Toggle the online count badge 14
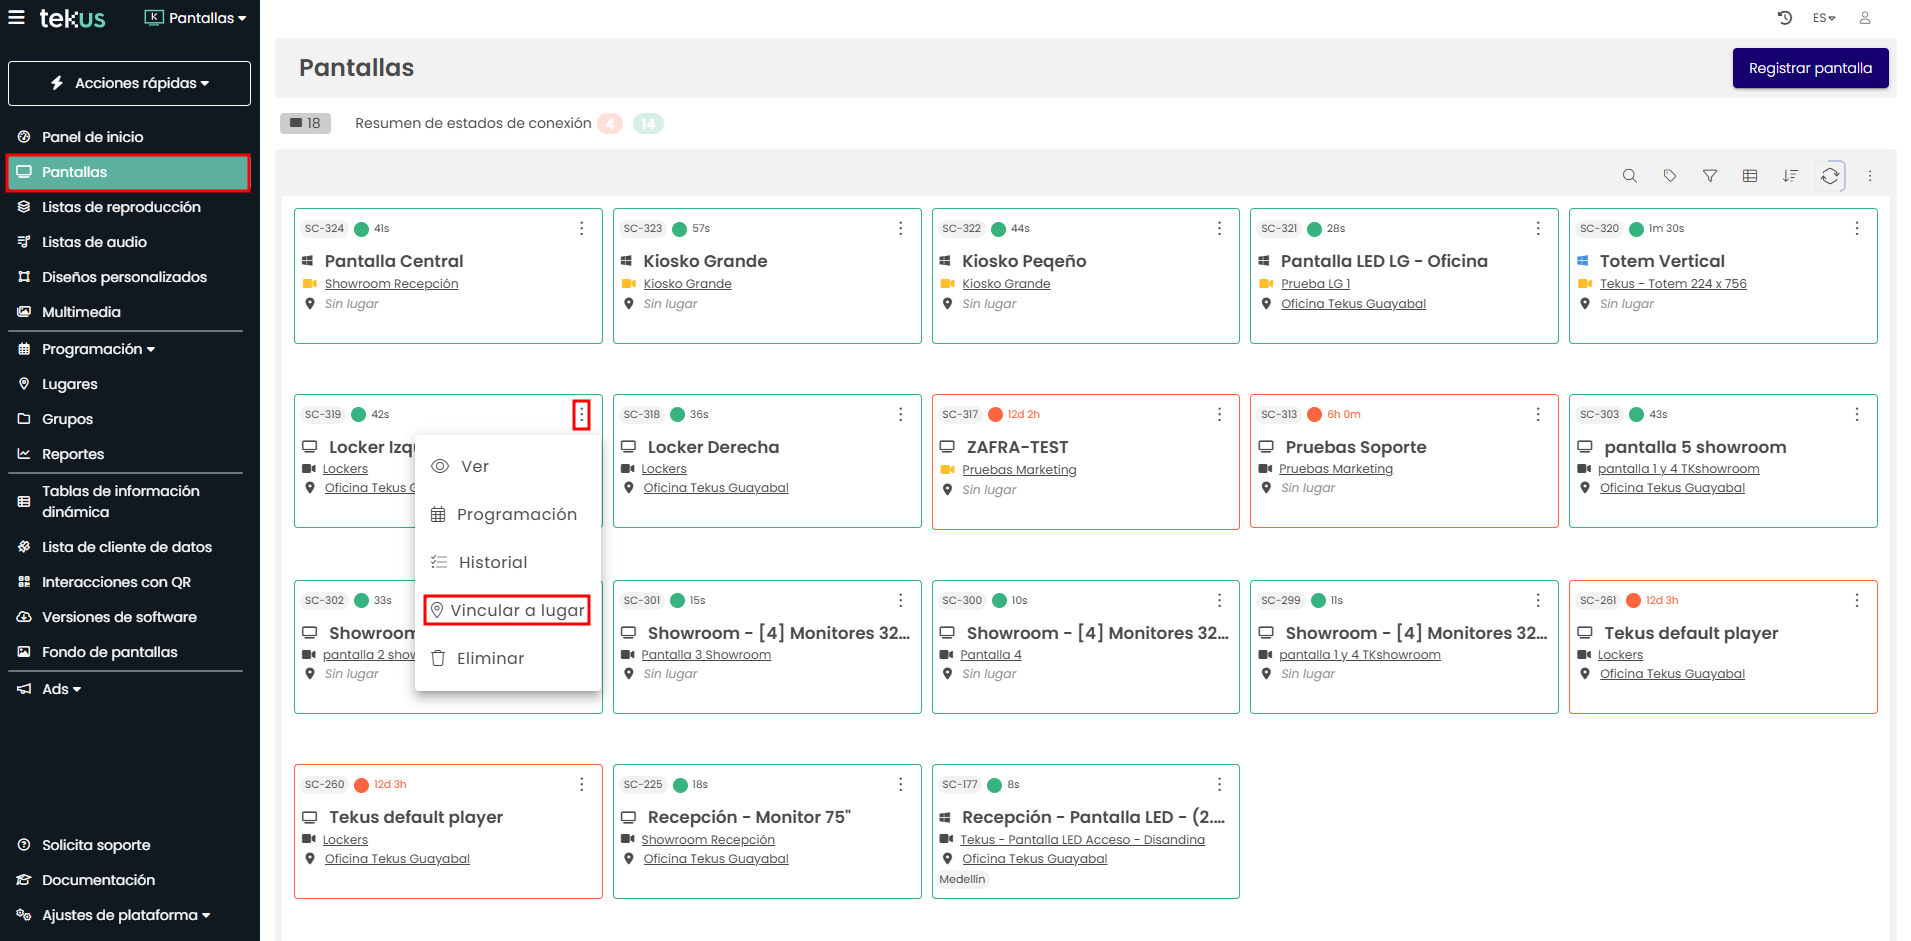The height and width of the screenshot is (941, 1911). [x=648, y=124]
